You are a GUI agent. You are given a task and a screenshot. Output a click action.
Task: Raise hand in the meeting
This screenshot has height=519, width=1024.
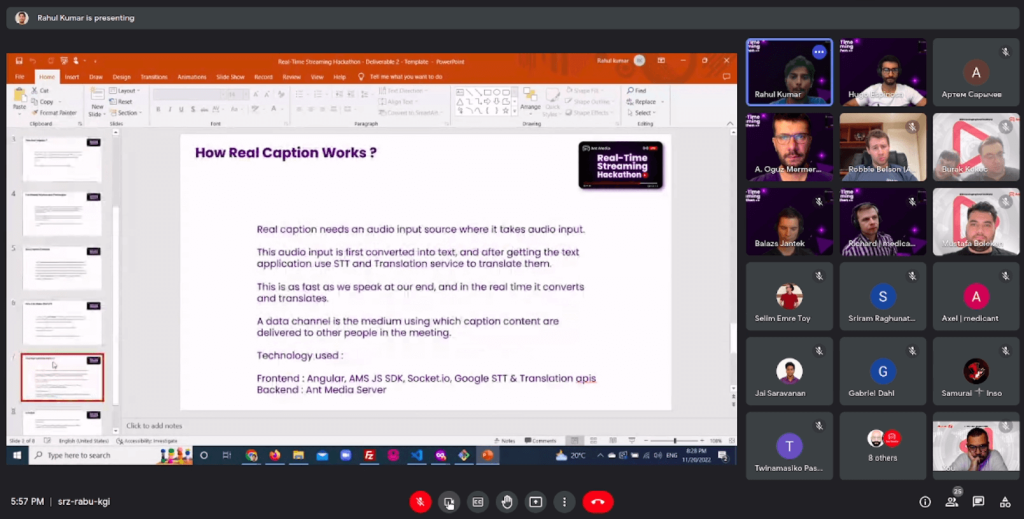pos(507,501)
